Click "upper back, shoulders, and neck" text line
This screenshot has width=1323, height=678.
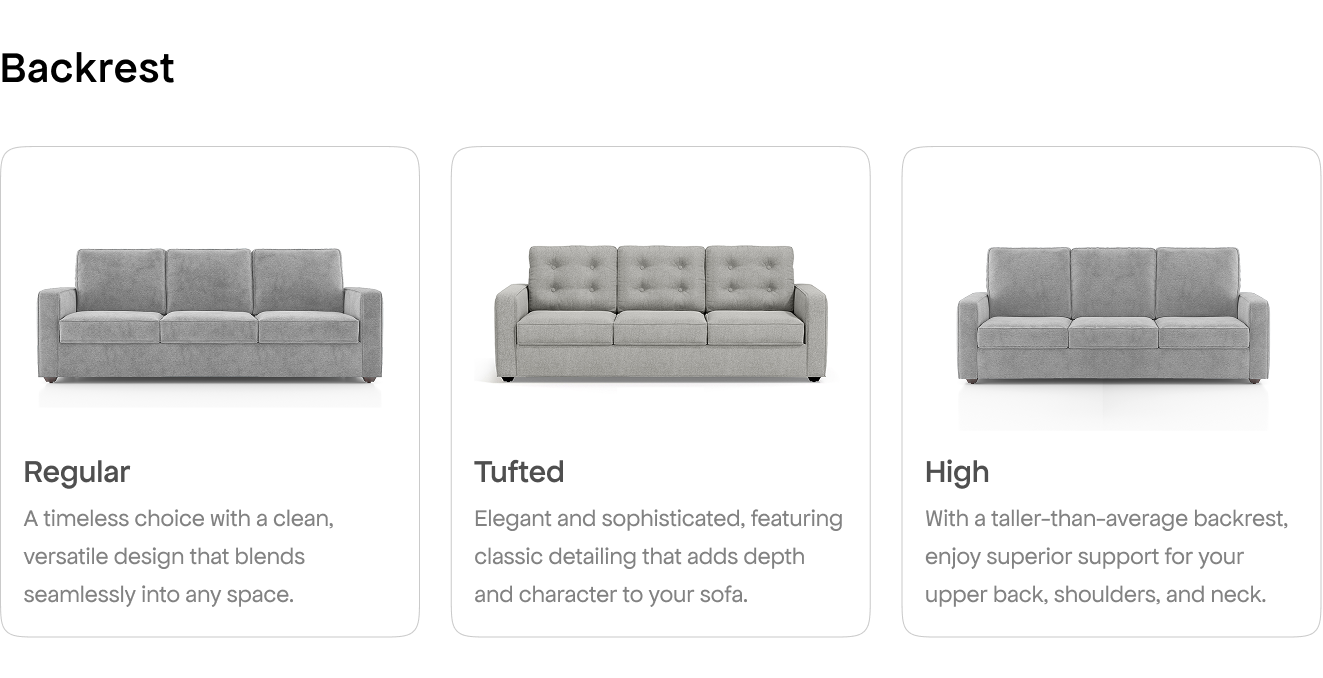pos(1096,595)
